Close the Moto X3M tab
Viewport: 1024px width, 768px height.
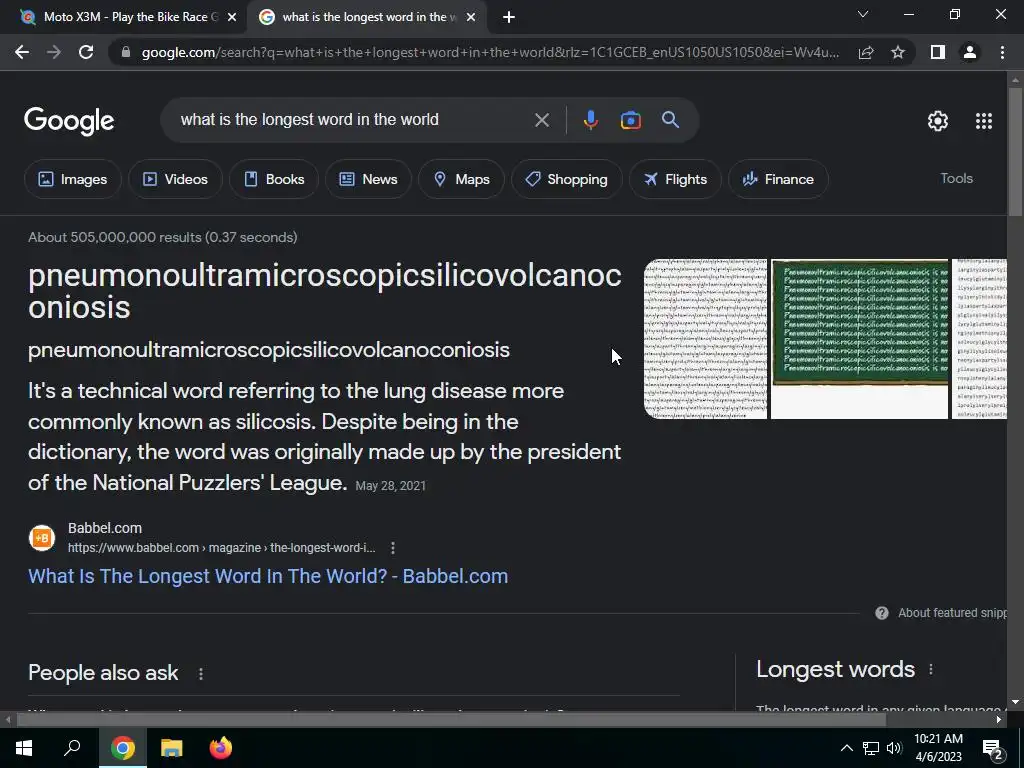232,17
